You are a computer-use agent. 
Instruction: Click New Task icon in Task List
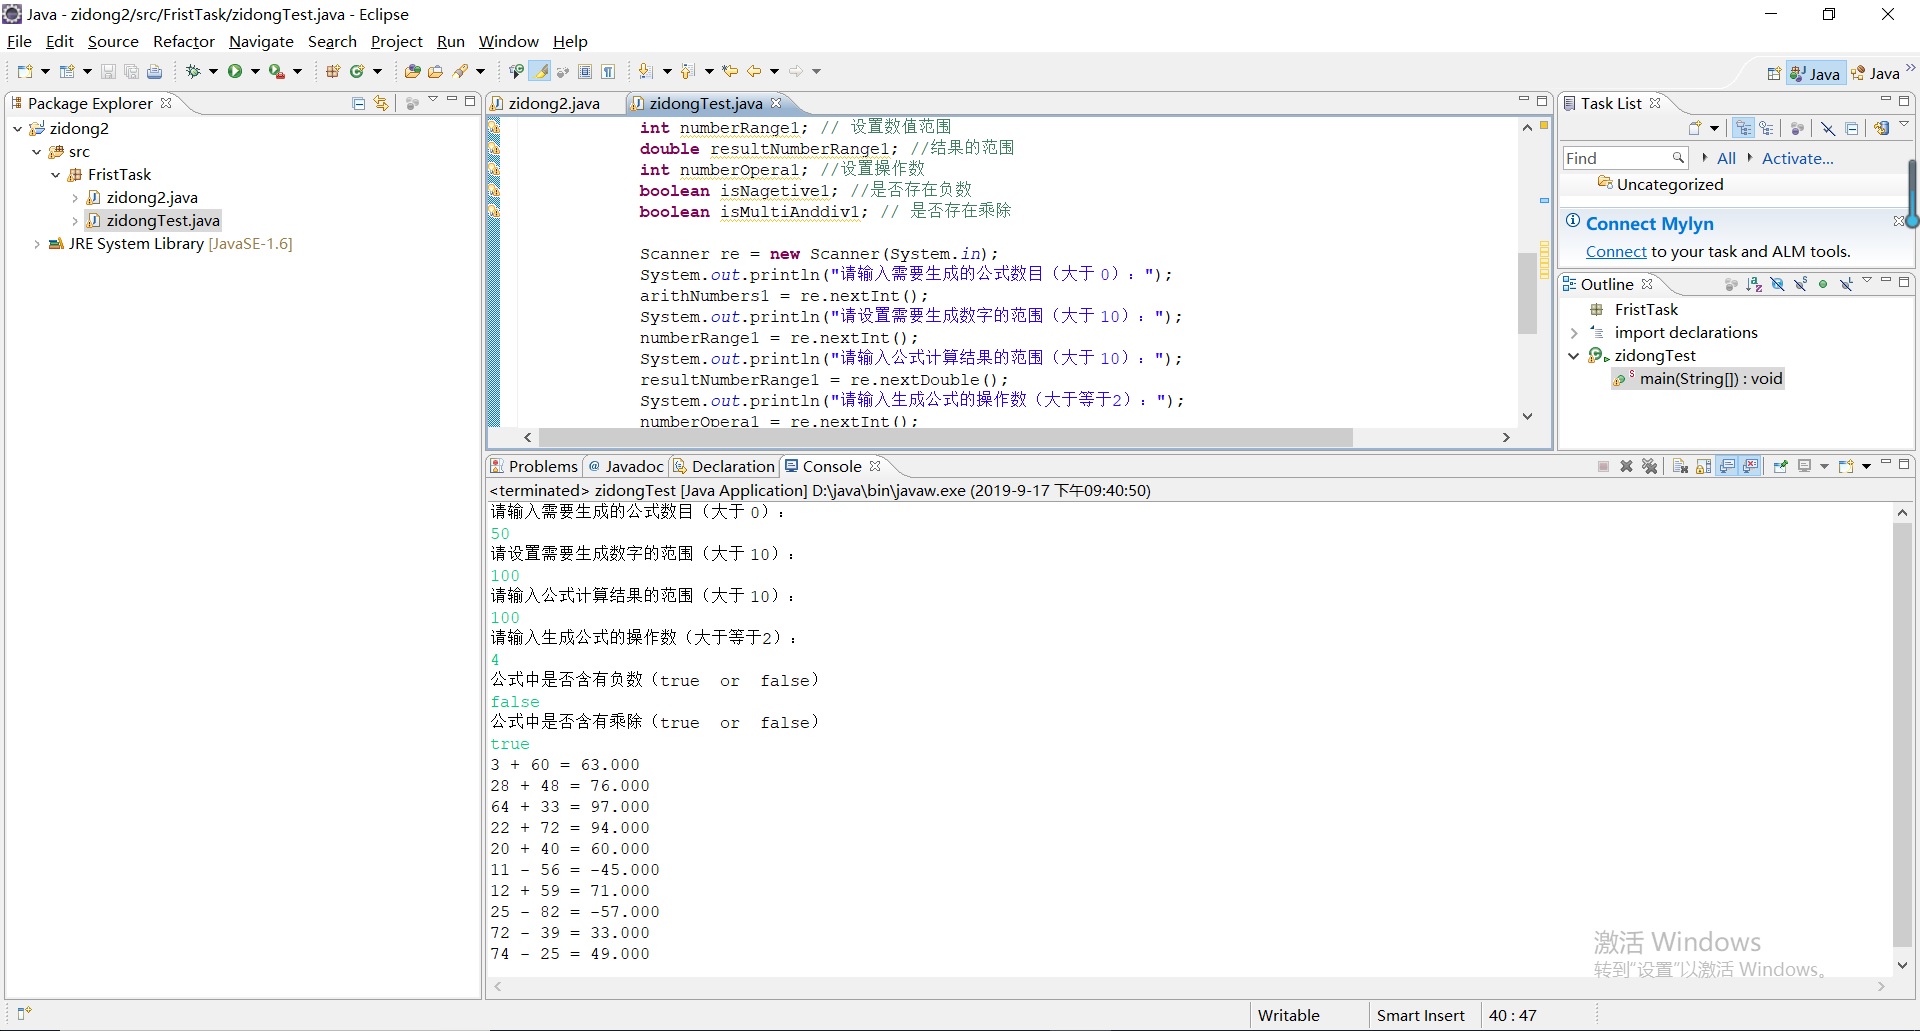coord(1694,128)
